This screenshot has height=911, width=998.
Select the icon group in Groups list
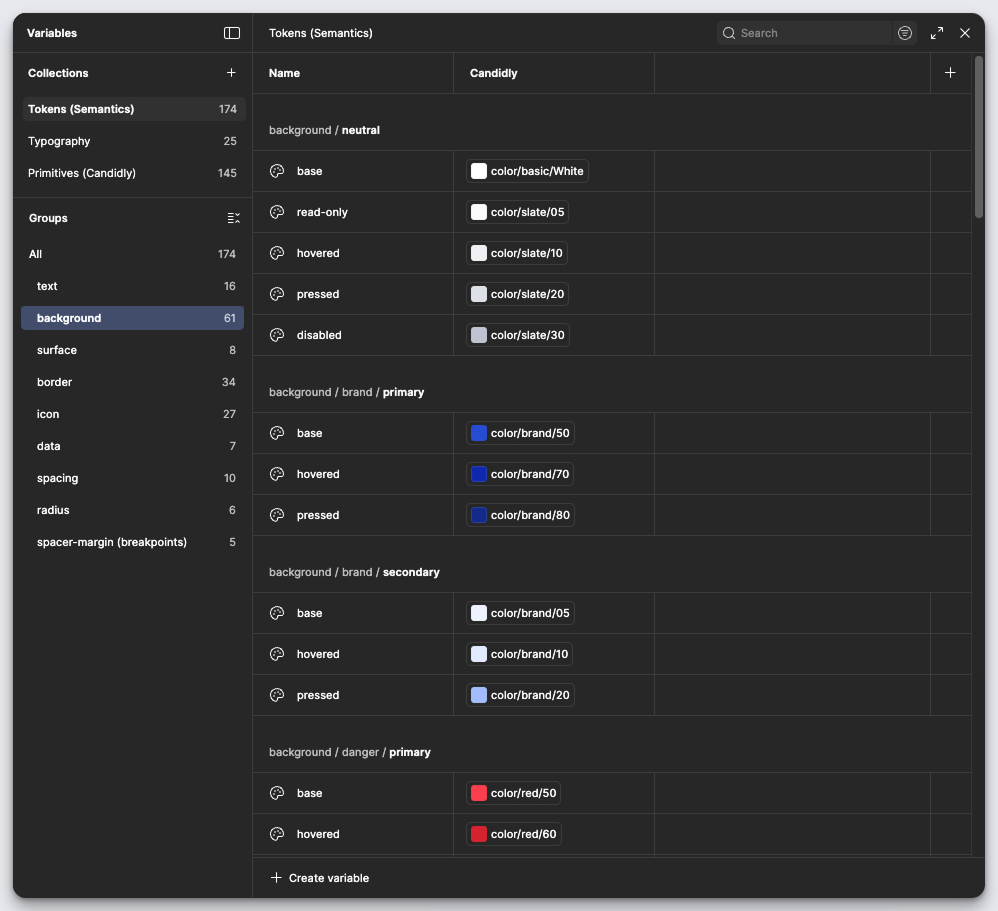click(48, 414)
